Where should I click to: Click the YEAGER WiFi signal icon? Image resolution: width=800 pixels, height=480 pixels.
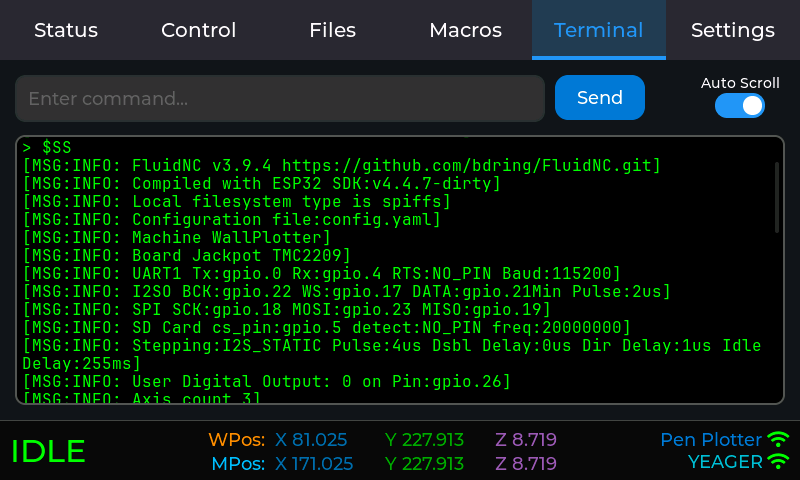click(778, 461)
